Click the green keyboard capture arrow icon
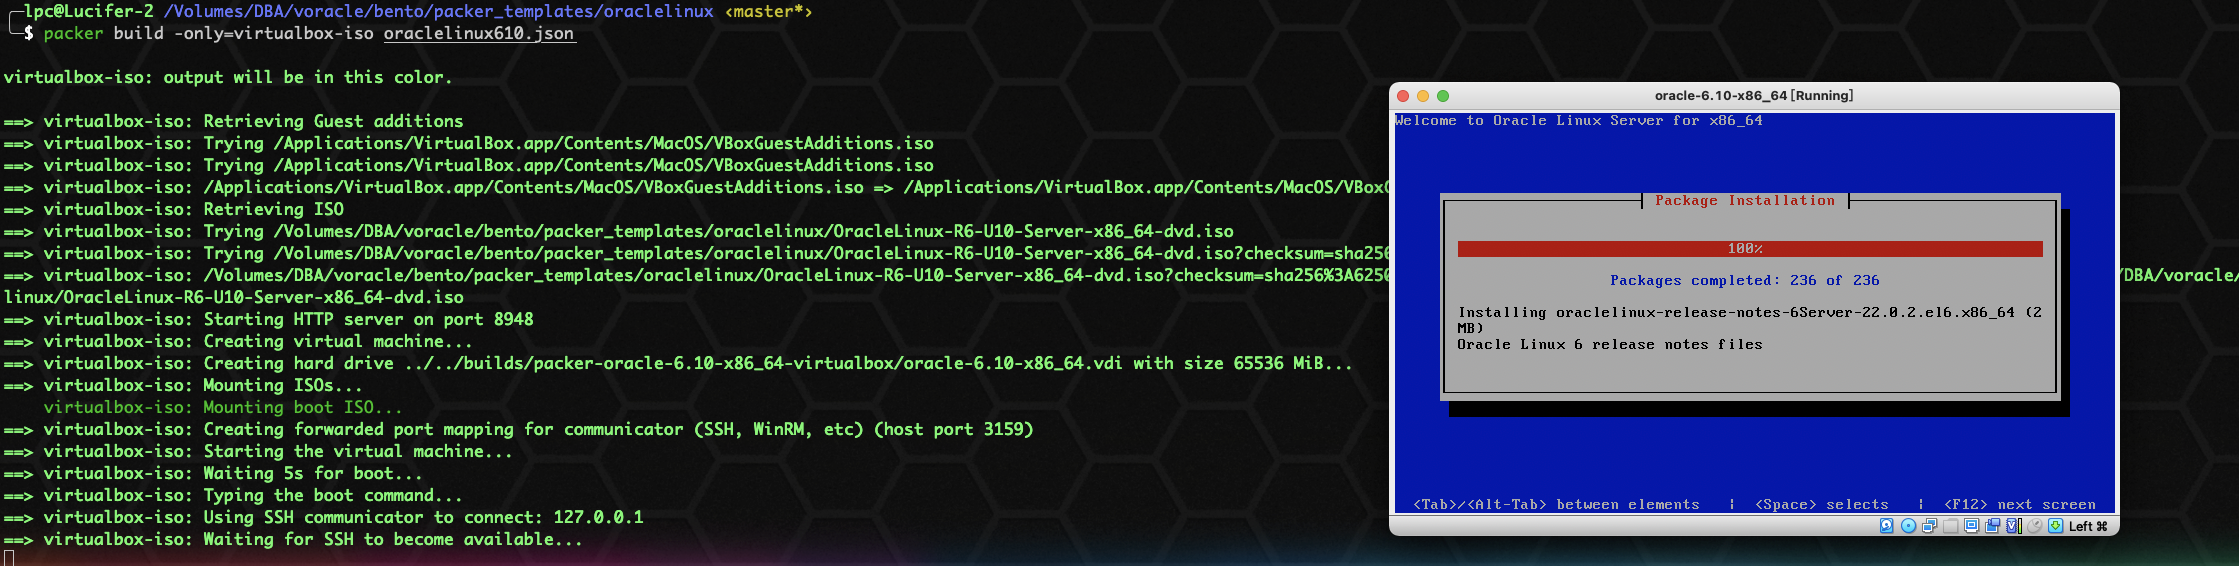This screenshot has height=566, width=2239. click(2056, 526)
